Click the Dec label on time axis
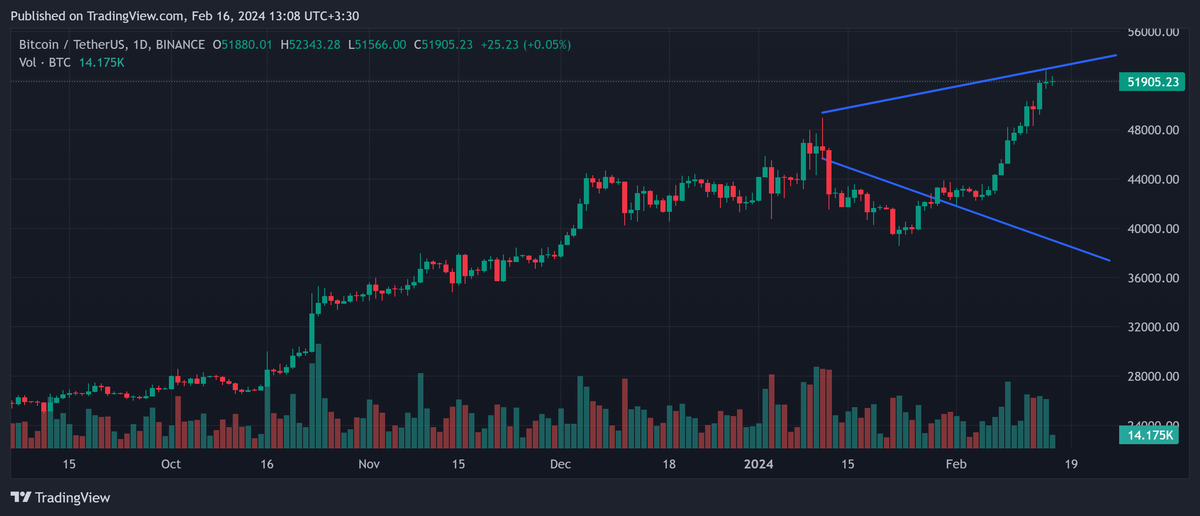 (x=560, y=464)
